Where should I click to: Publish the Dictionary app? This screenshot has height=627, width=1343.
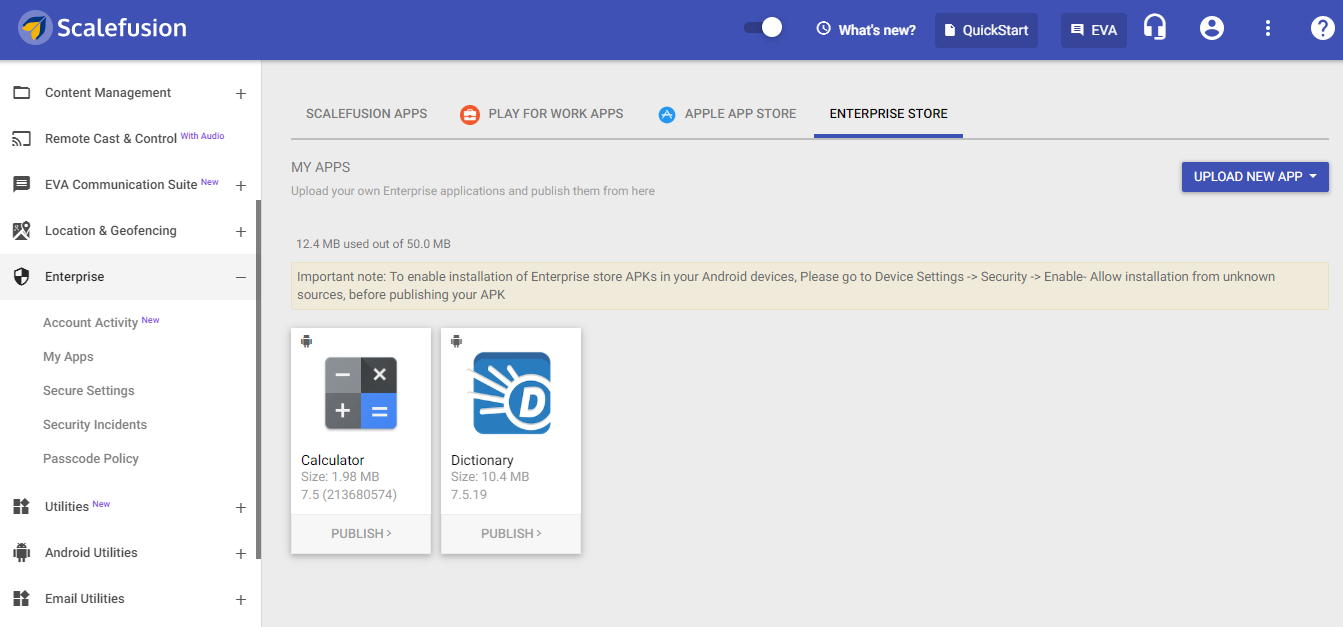click(x=511, y=534)
